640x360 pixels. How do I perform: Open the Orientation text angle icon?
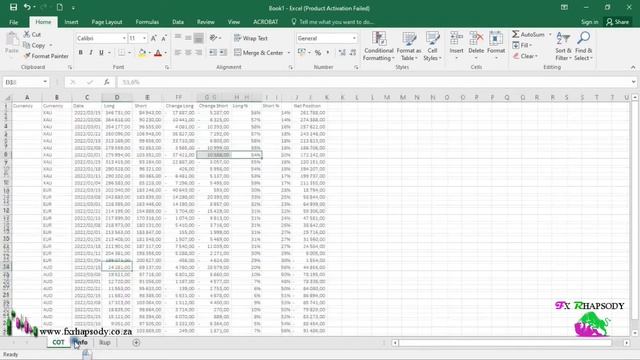point(214,38)
